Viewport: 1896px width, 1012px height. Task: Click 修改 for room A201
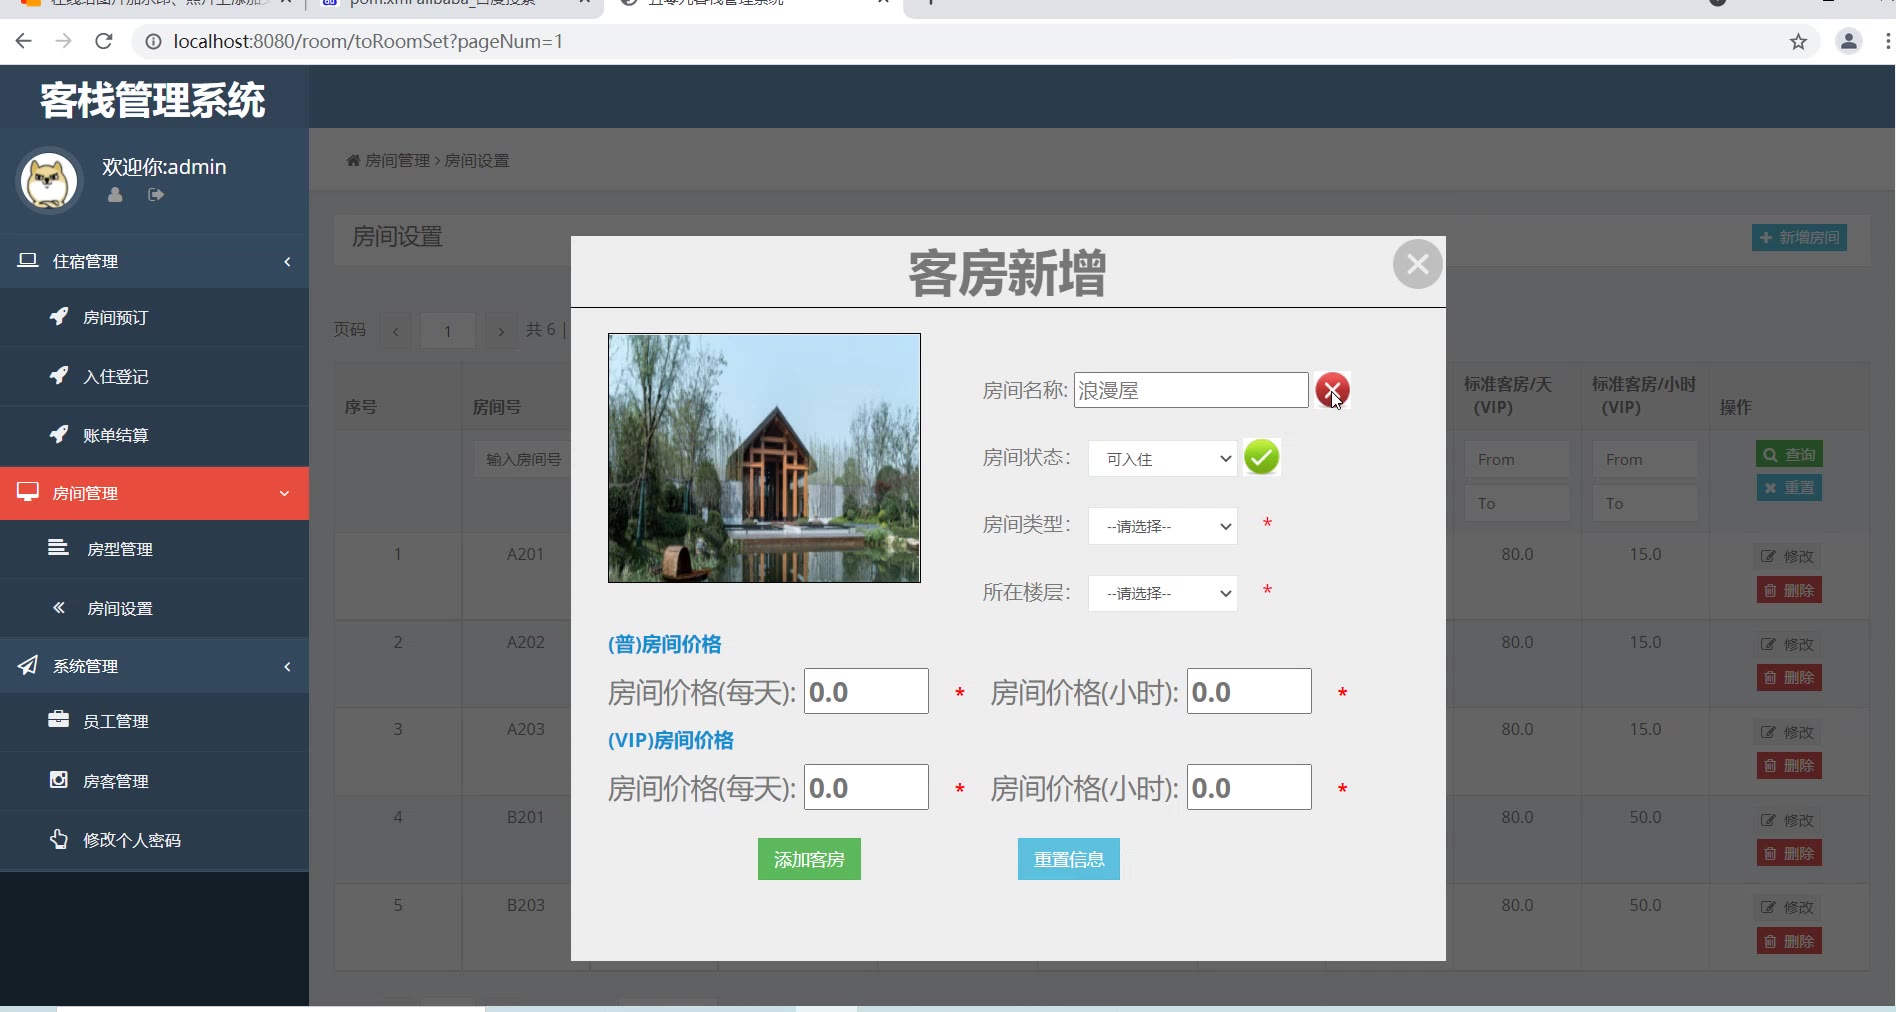point(1788,556)
